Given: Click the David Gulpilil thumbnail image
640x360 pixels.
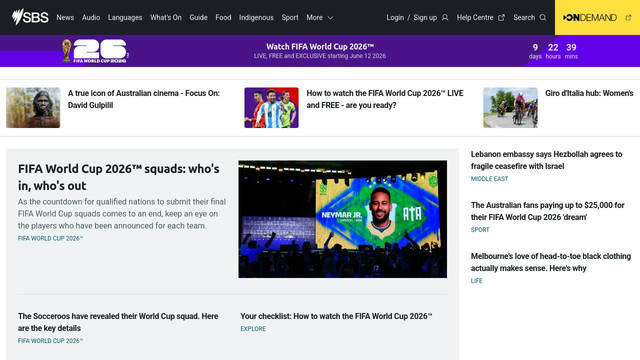Looking at the screenshot, I should (33, 108).
